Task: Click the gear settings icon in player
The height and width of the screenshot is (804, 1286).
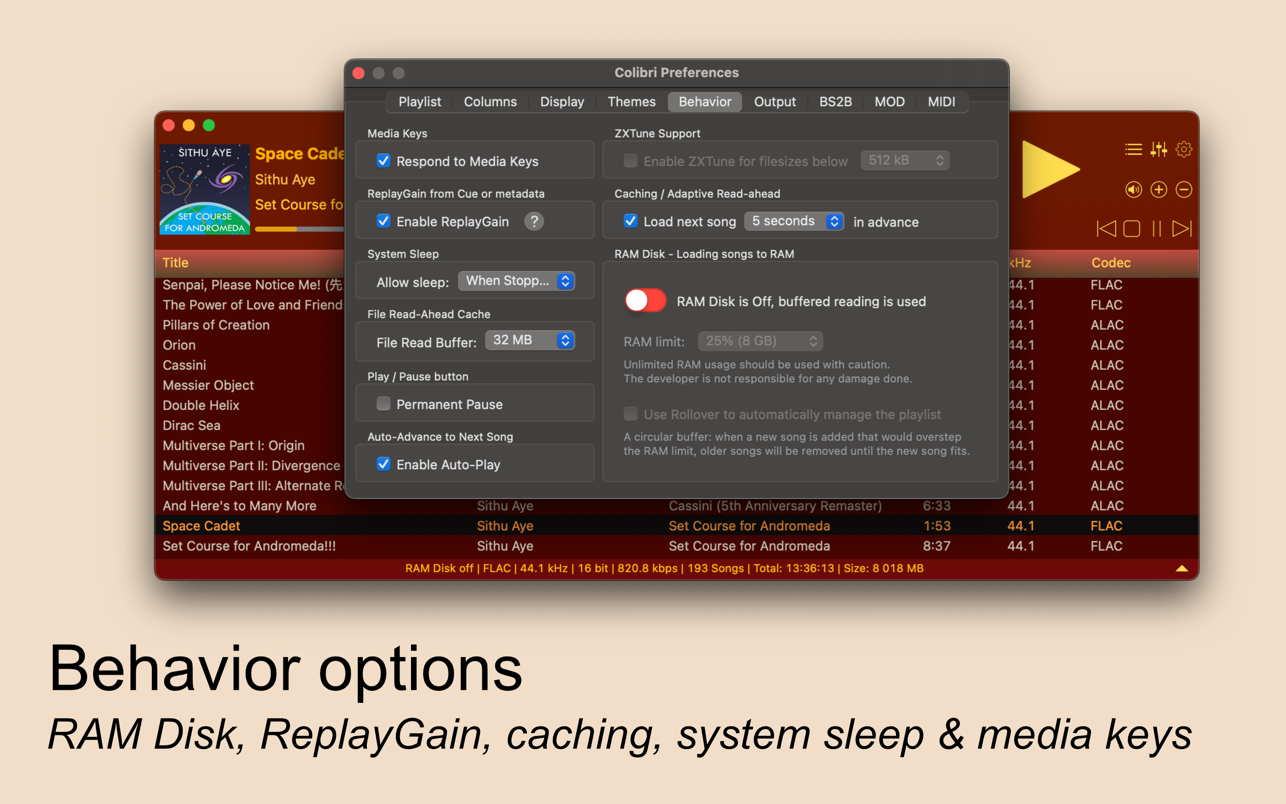Action: pos(1184,150)
